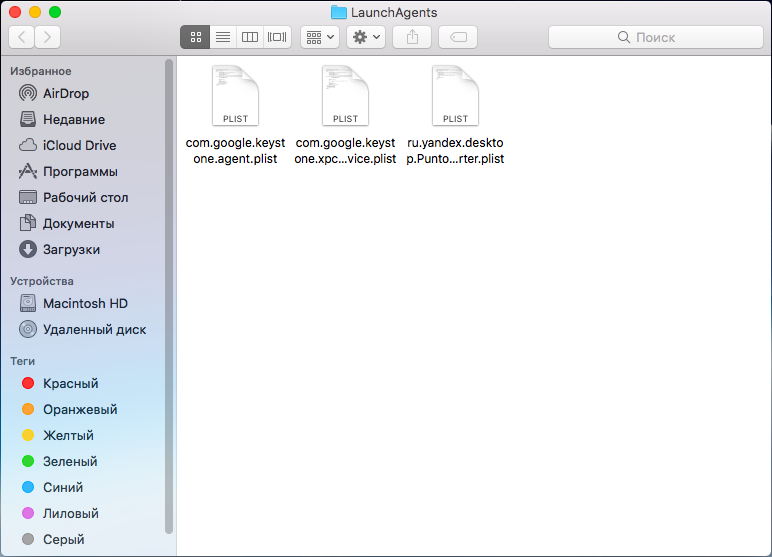Select the Желтый tag label
Screen dimensions: 772x557
(x=68, y=435)
